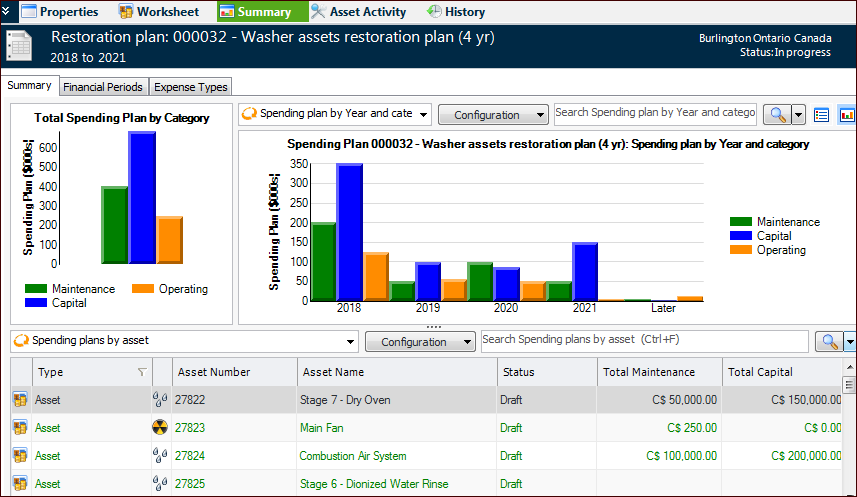Open the 'Spending plan by Year and category' dropdown
The height and width of the screenshot is (497, 857).
[x=335, y=114]
